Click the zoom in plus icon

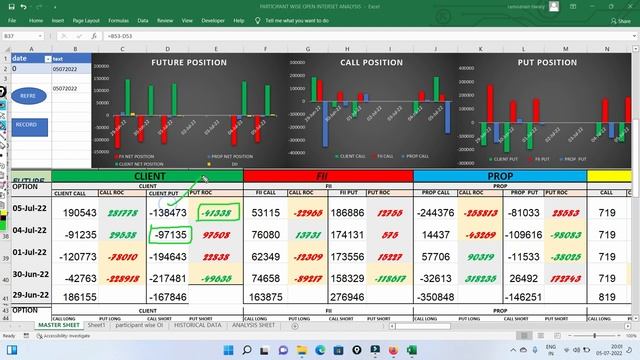[619, 336]
